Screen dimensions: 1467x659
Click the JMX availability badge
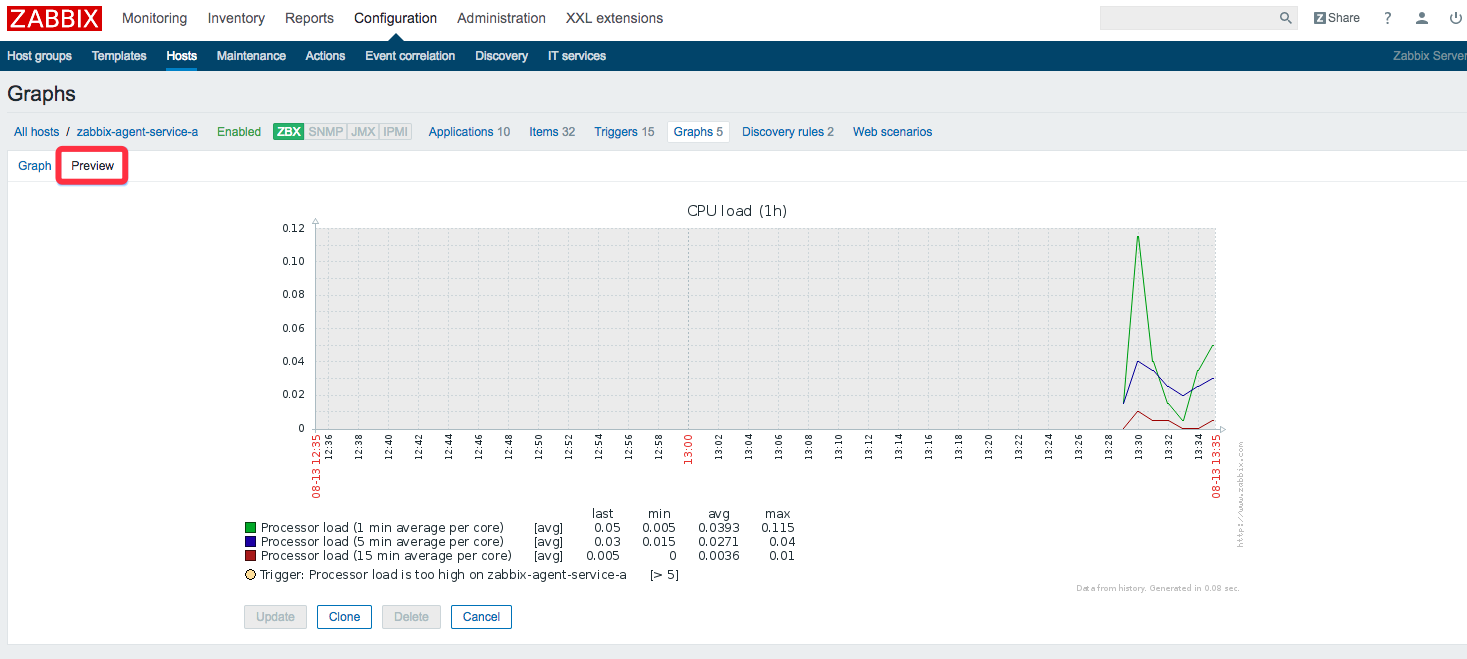[x=363, y=132]
